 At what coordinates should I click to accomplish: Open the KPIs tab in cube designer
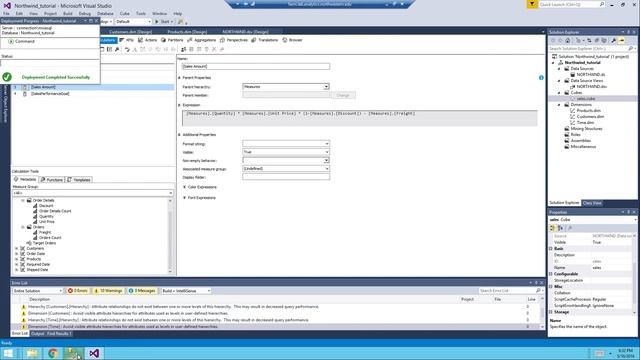click(x=127, y=40)
